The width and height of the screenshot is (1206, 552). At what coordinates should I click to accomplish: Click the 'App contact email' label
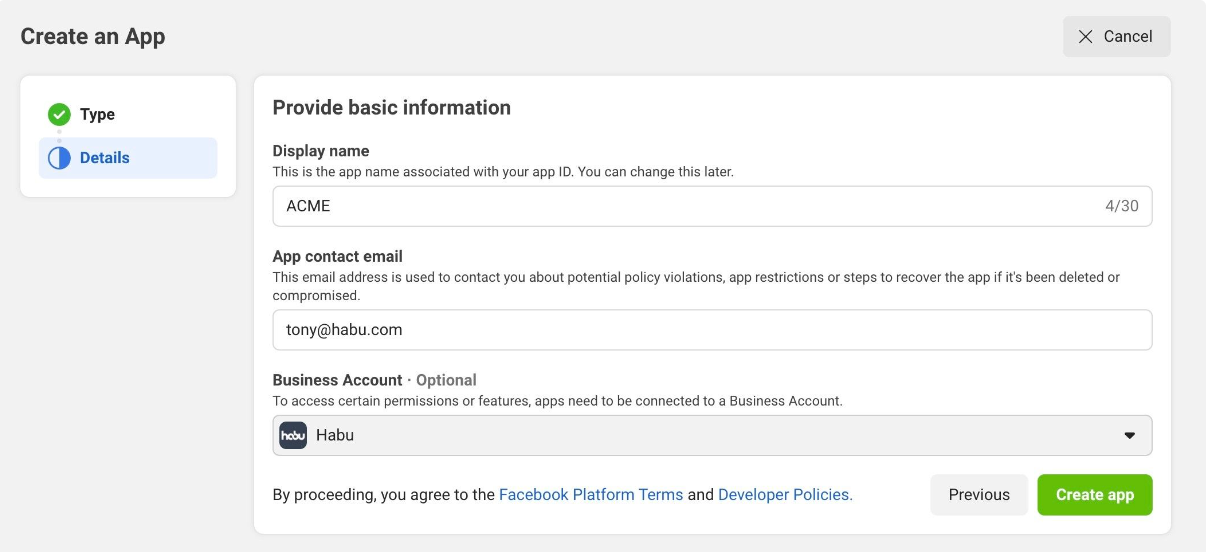pyautogui.click(x=338, y=256)
